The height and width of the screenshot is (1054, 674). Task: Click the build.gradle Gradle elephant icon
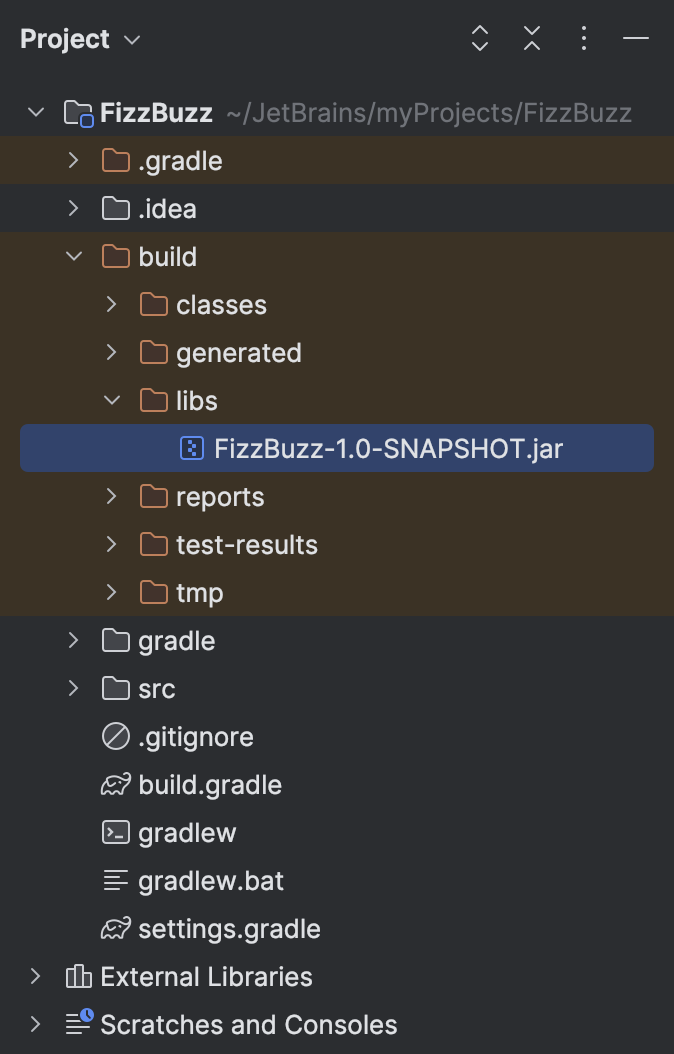[117, 785]
